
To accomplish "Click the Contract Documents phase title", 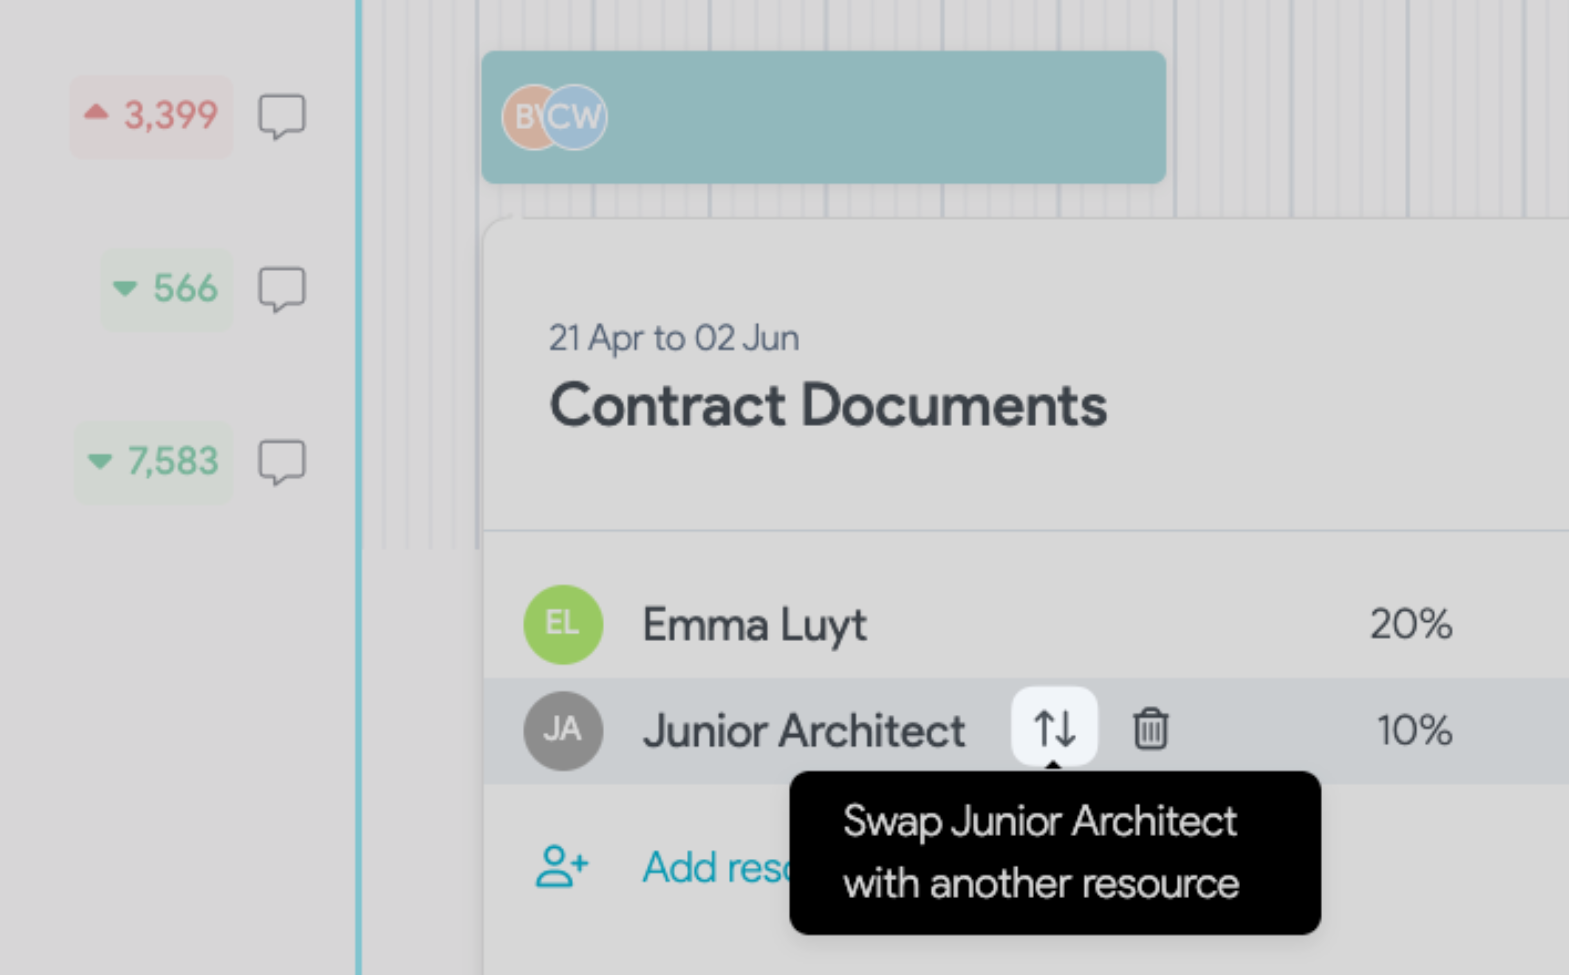I will coord(828,405).
